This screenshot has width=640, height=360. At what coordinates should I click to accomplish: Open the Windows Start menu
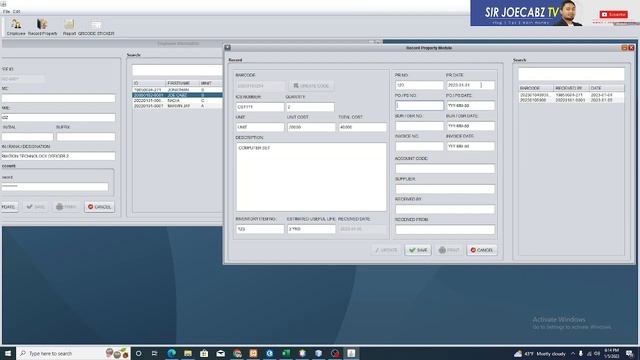coord(8,353)
